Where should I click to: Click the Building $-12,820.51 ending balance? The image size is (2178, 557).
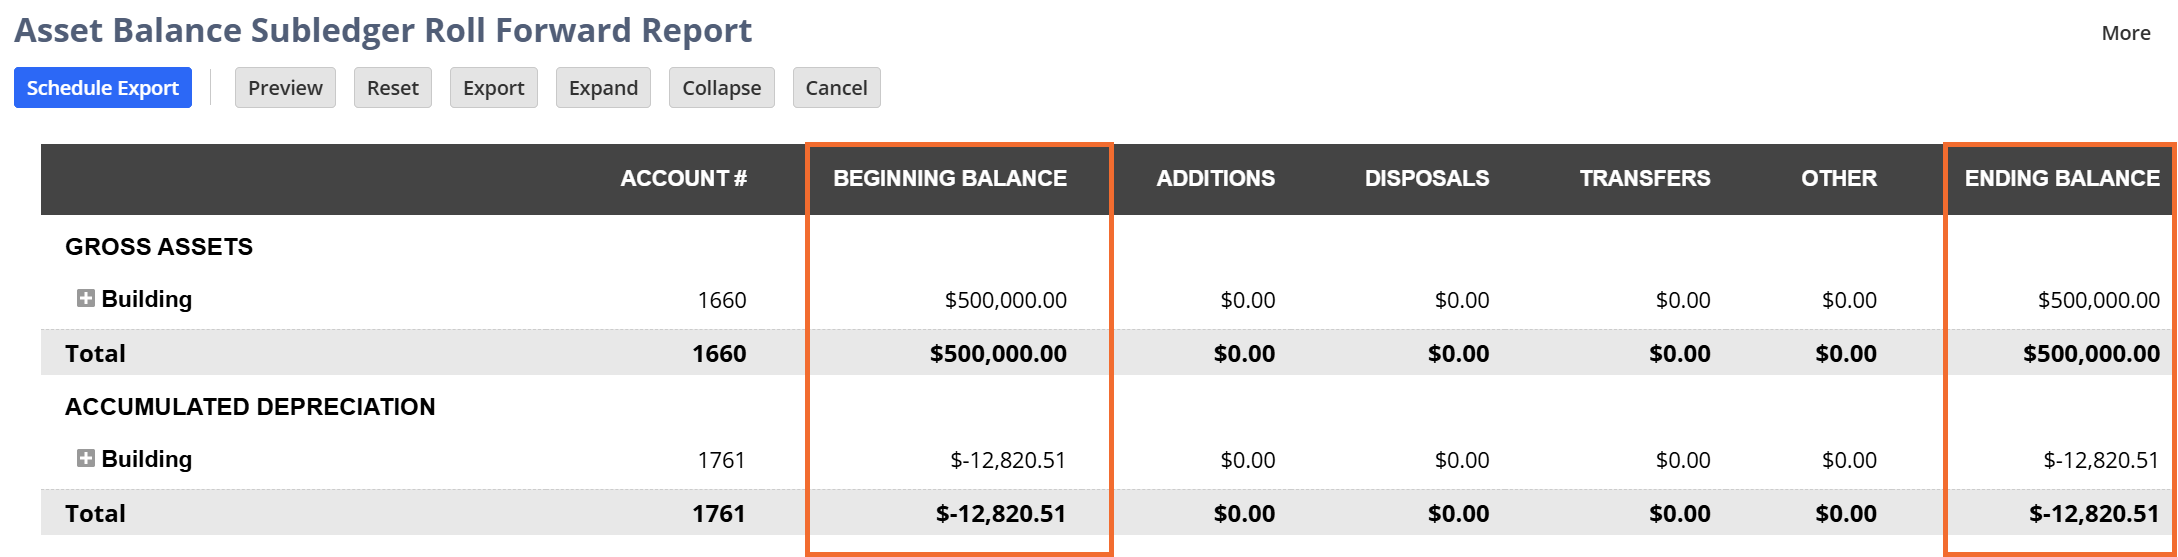[2101, 460]
